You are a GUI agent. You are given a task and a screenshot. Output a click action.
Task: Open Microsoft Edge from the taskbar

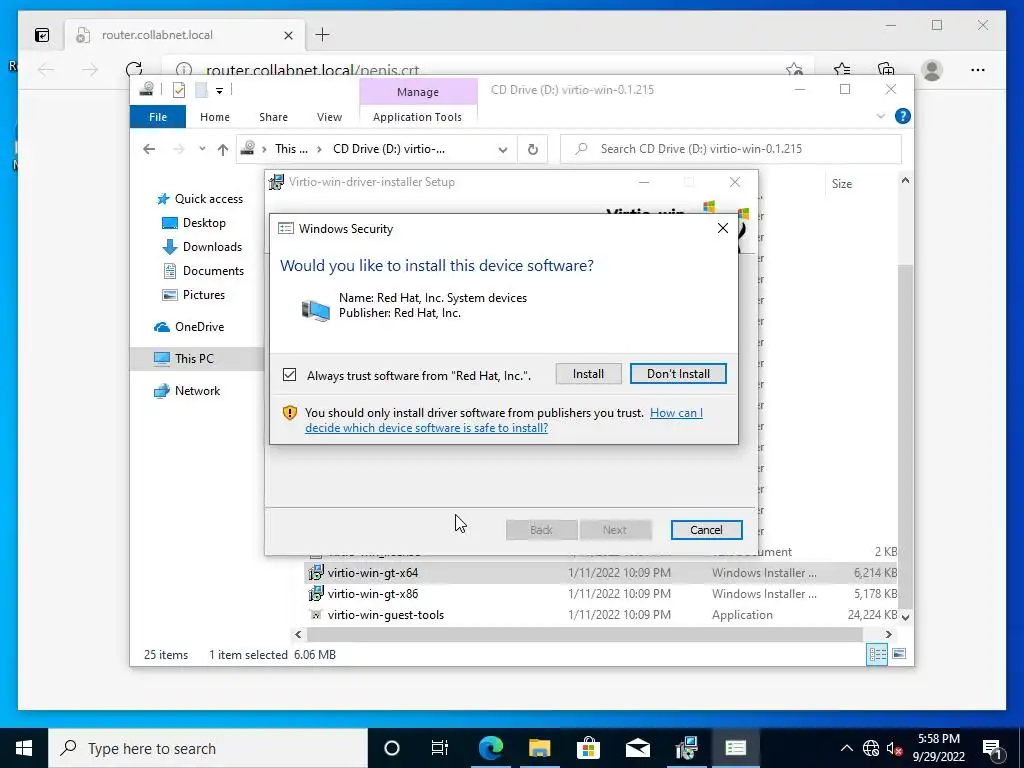[490, 748]
